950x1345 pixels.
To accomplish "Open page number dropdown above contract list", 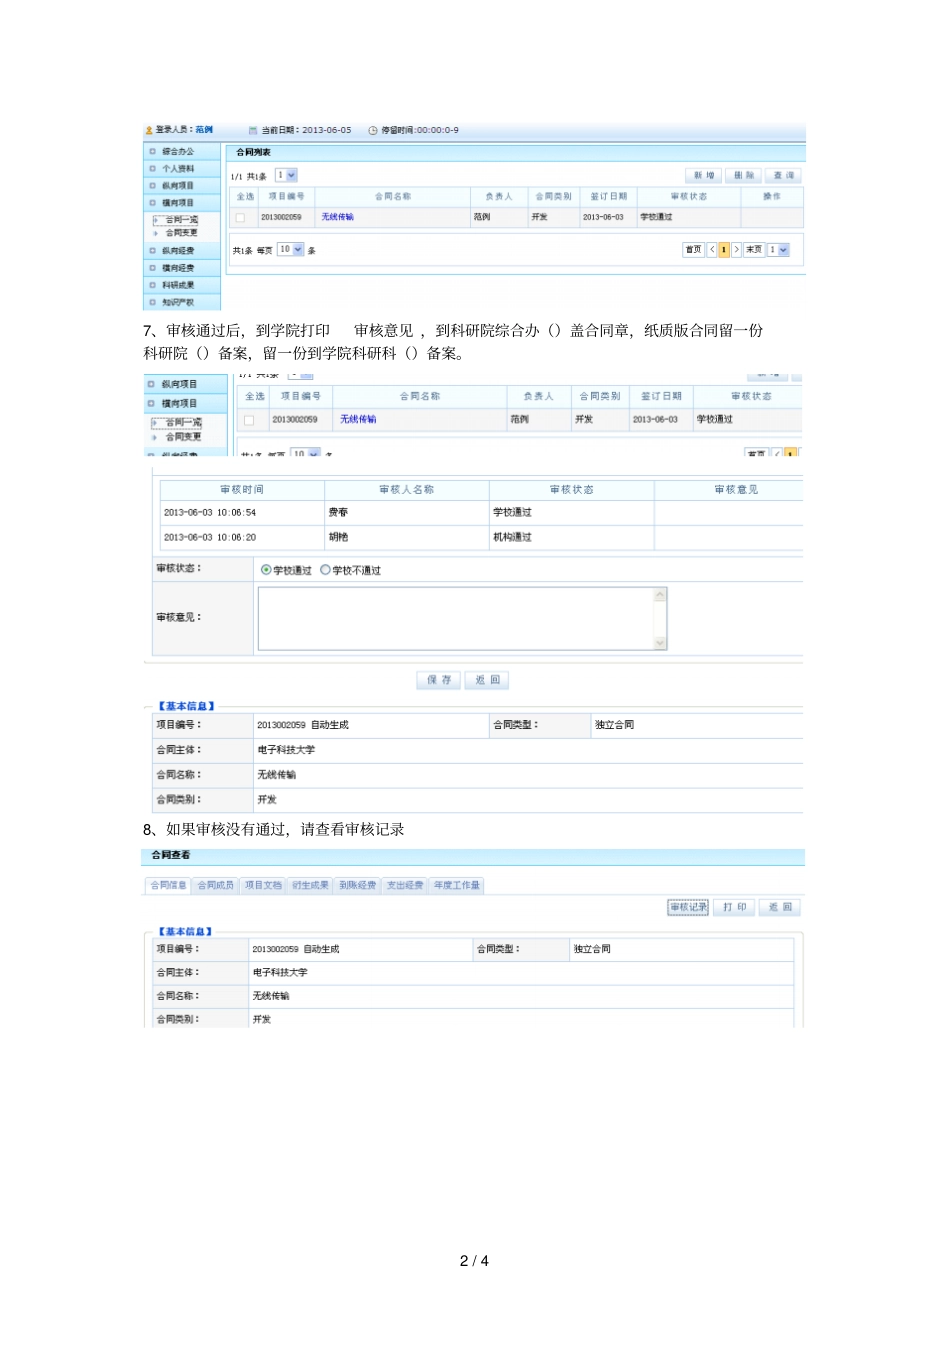I will click(x=286, y=176).
